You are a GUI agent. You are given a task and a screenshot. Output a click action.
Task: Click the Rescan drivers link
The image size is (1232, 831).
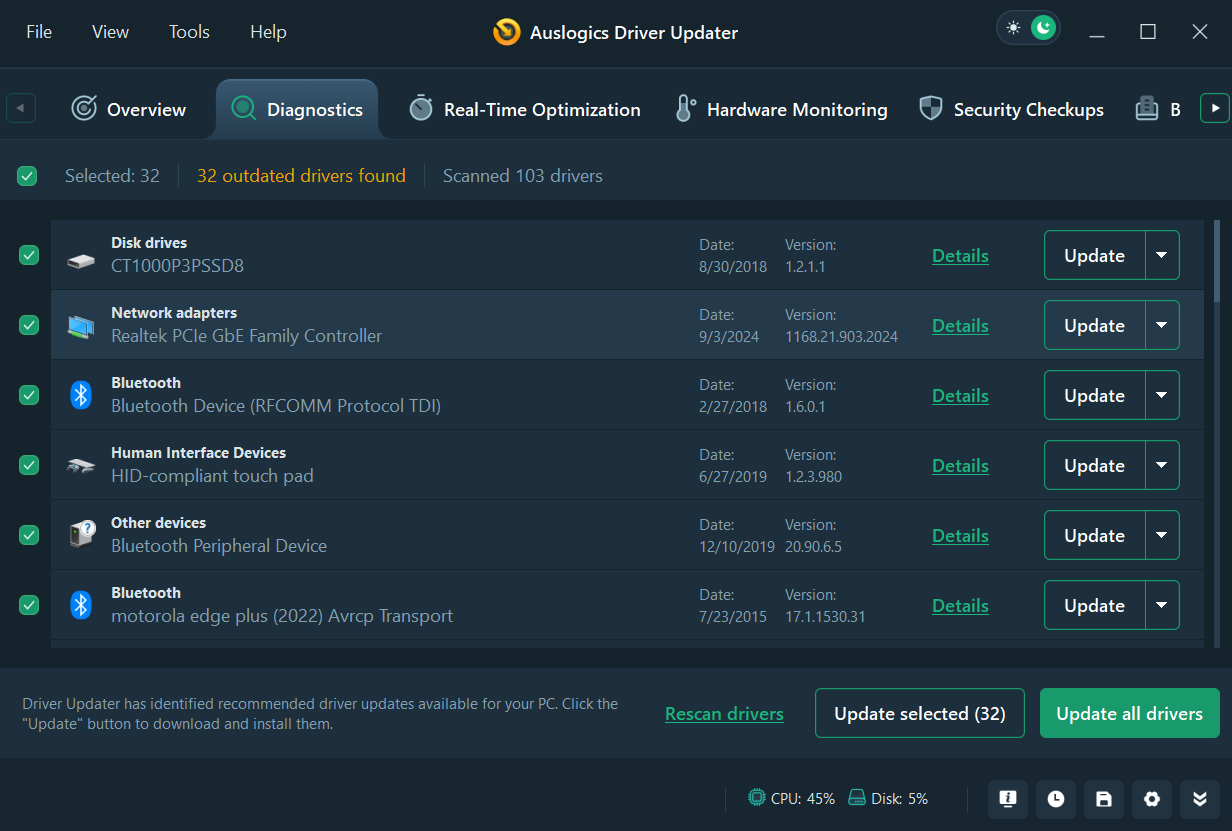coord(724,714)
